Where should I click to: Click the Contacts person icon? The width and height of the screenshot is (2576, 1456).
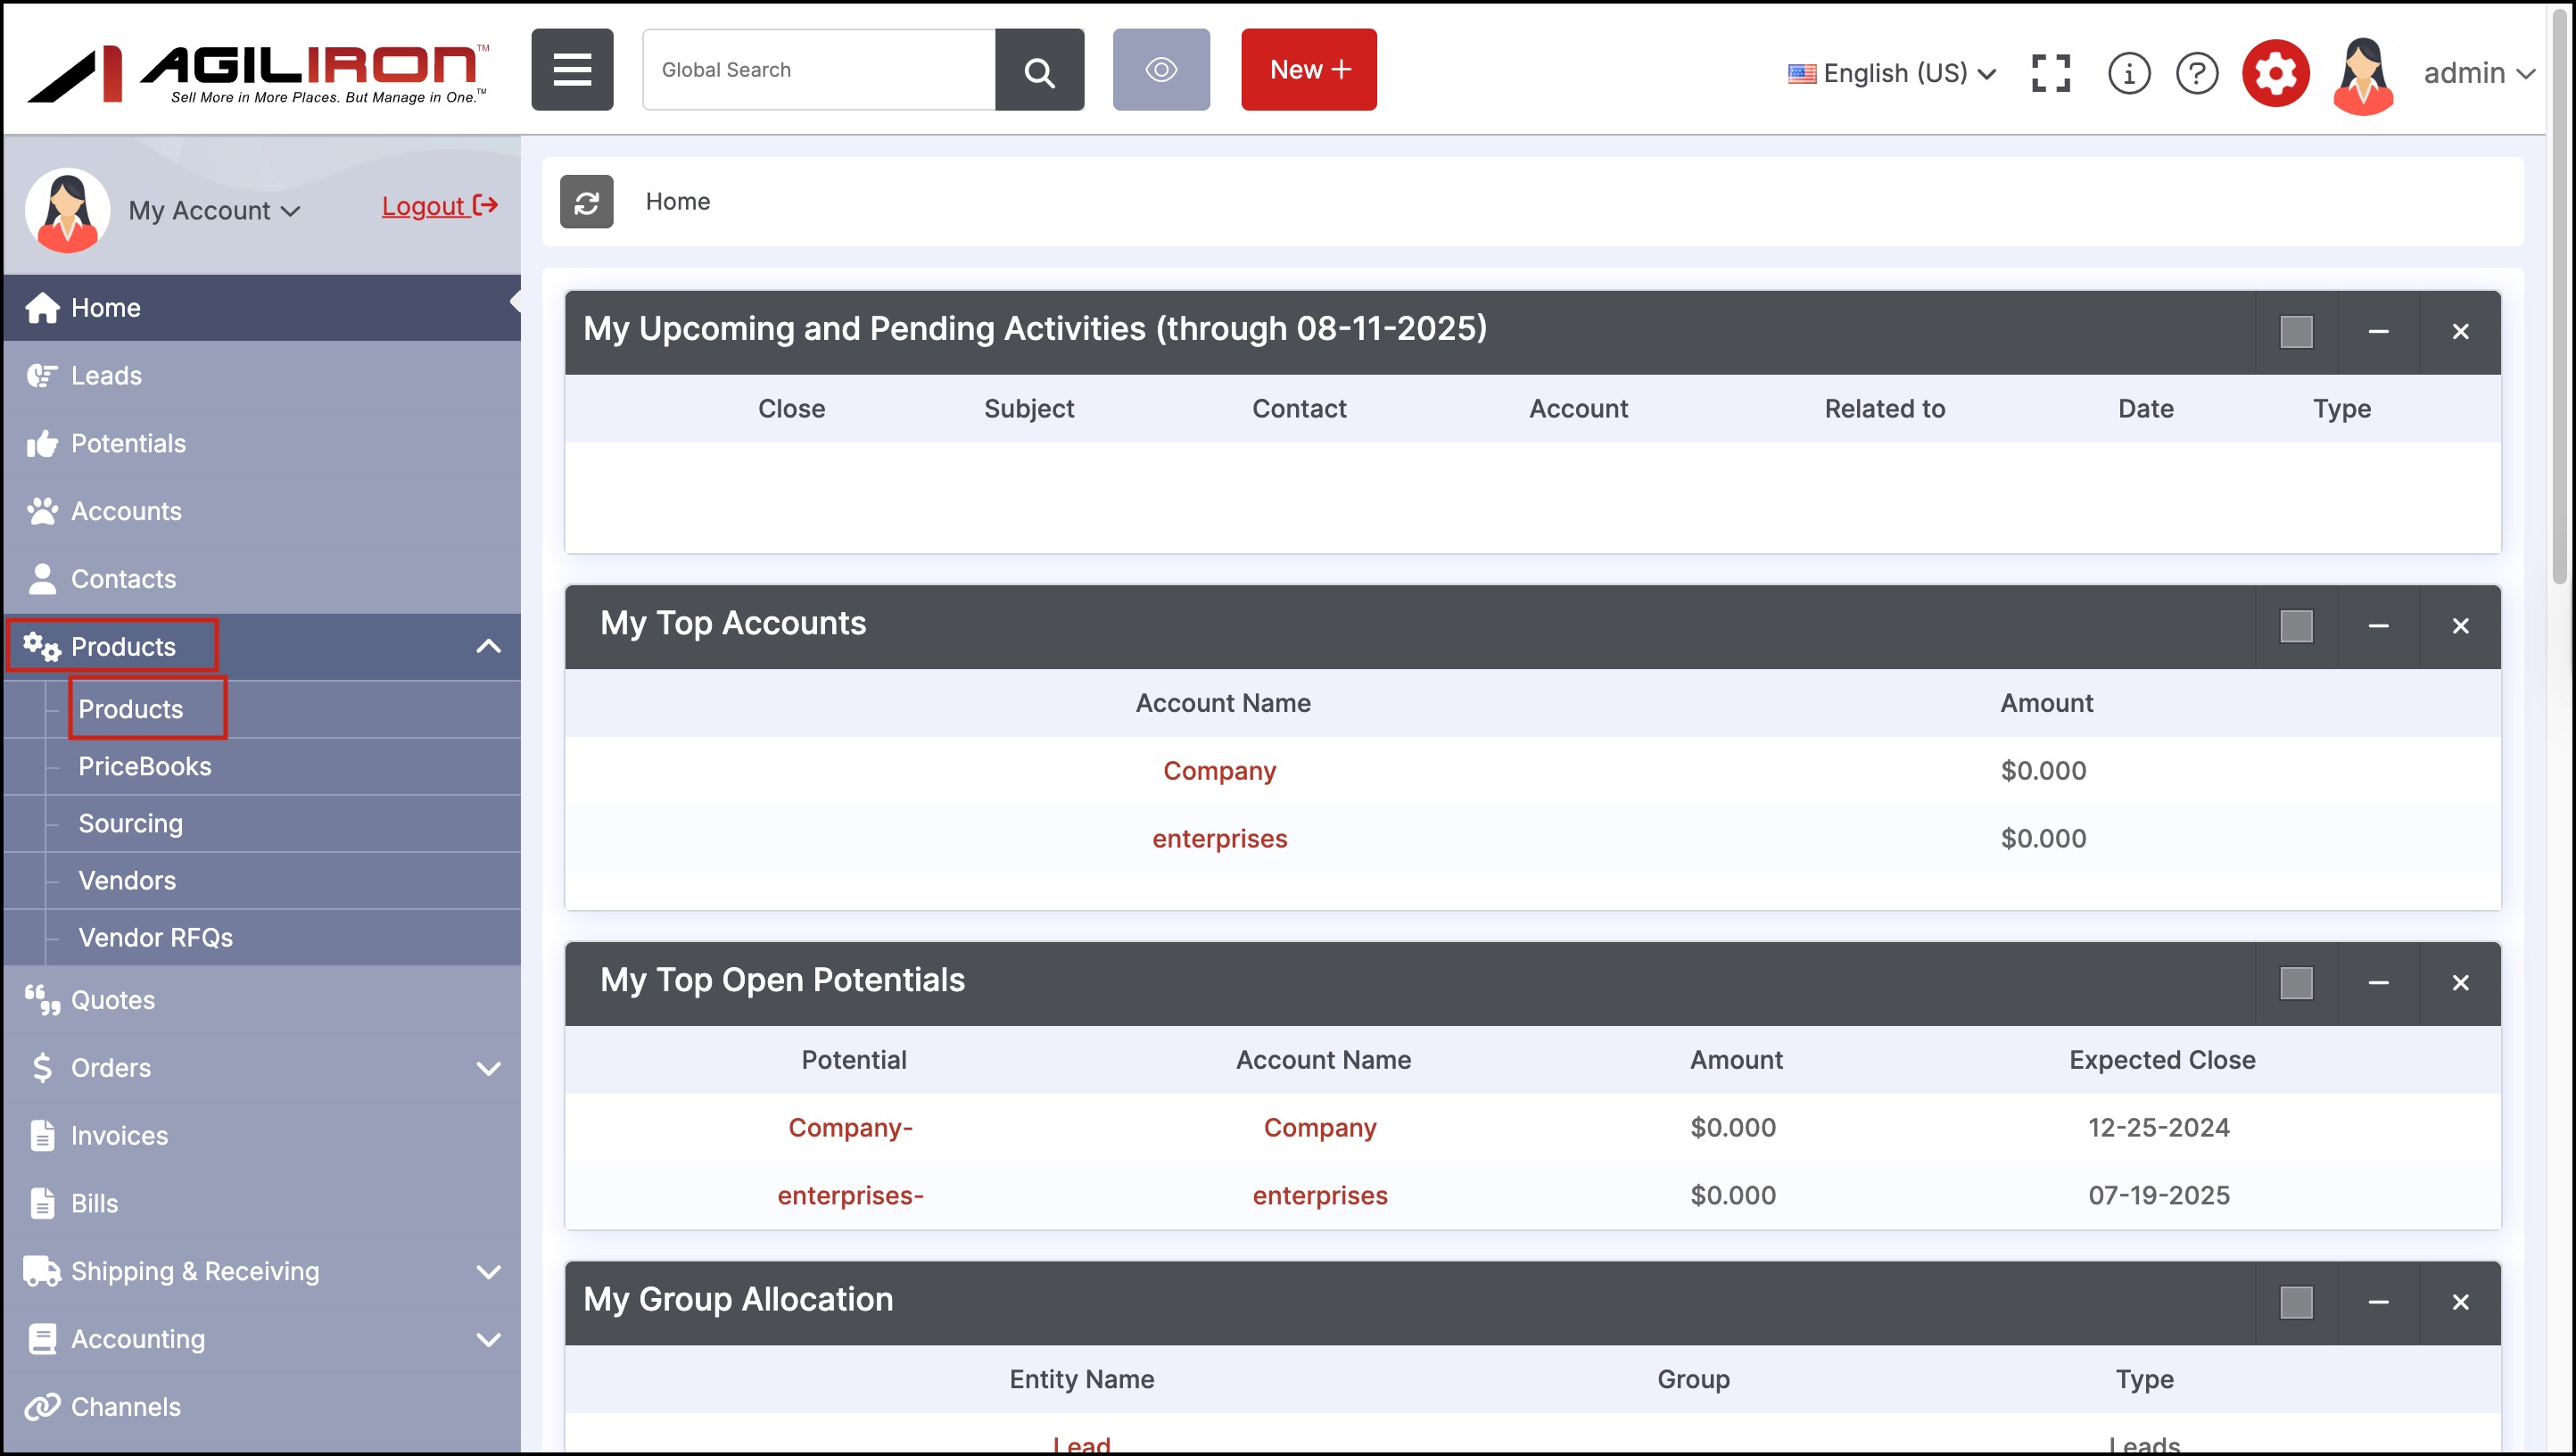[42, 579]
